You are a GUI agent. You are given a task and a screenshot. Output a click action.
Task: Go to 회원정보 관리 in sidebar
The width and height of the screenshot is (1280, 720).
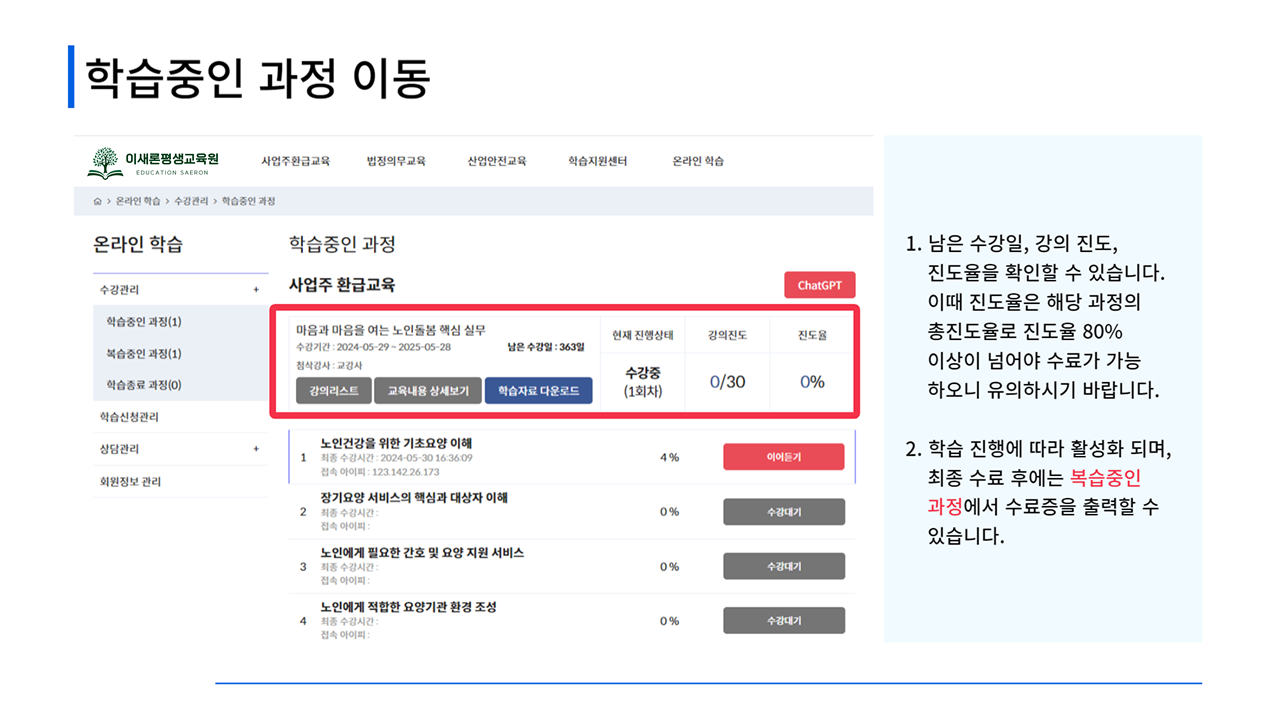tap(130, 481)
